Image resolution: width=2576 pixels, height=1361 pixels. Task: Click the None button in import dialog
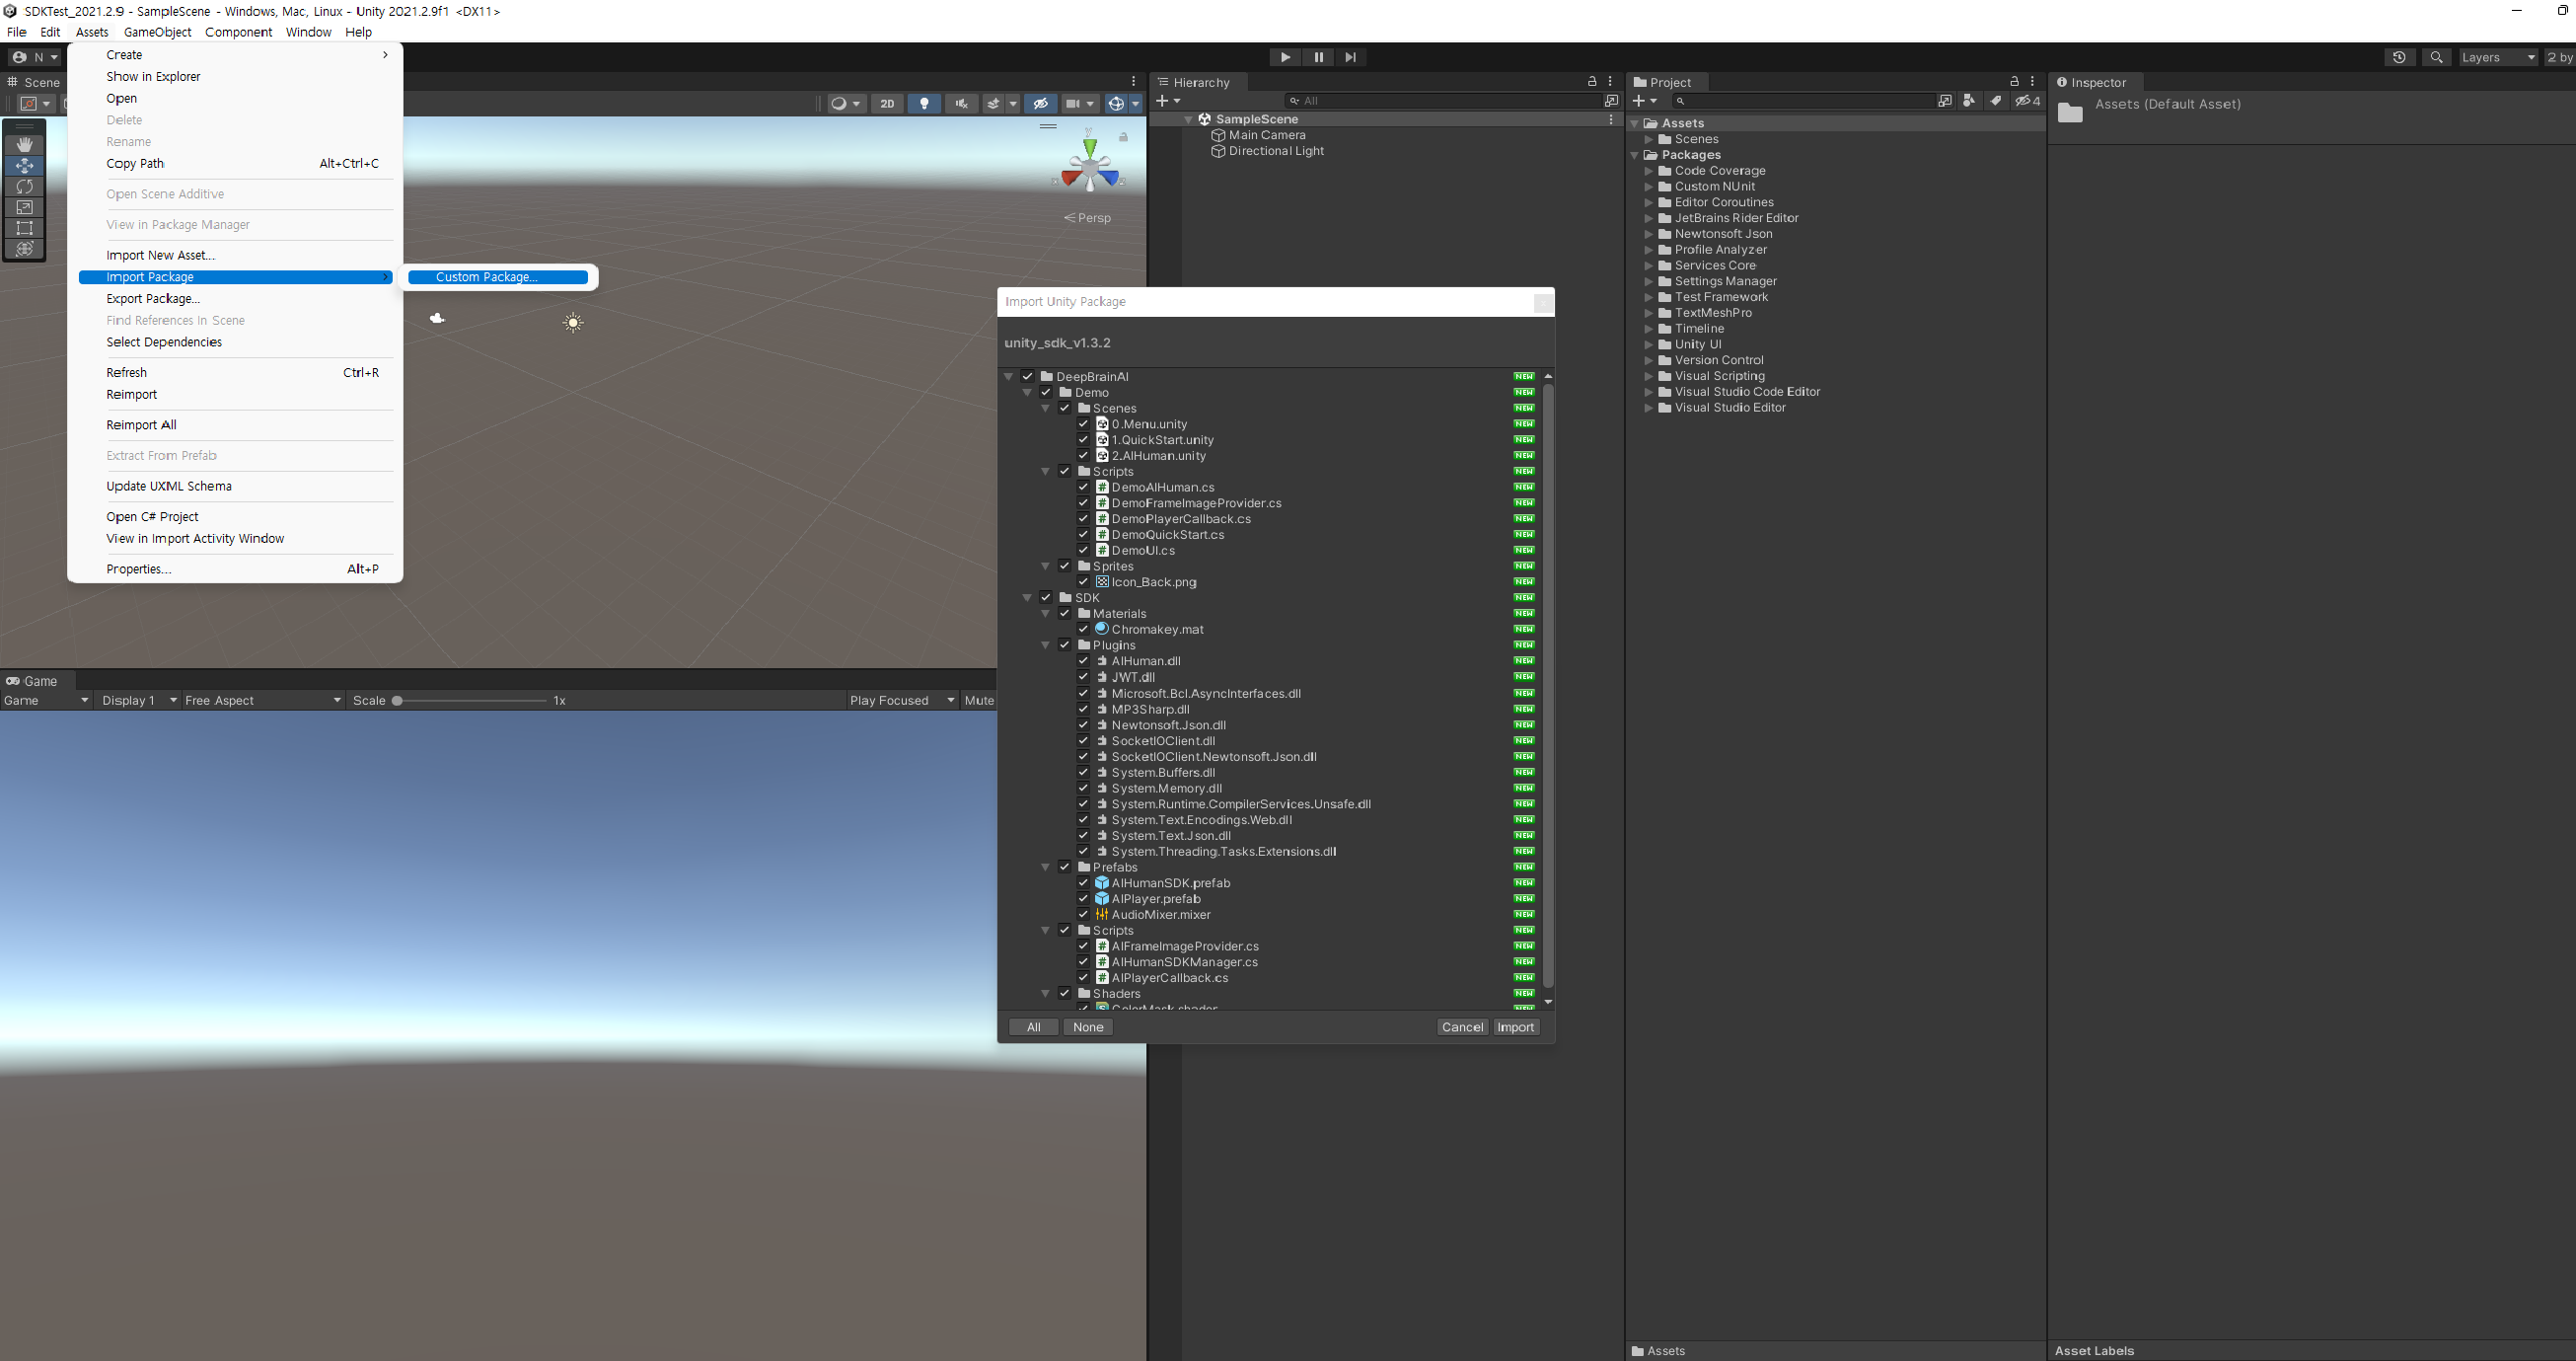coord(1088,1028)
